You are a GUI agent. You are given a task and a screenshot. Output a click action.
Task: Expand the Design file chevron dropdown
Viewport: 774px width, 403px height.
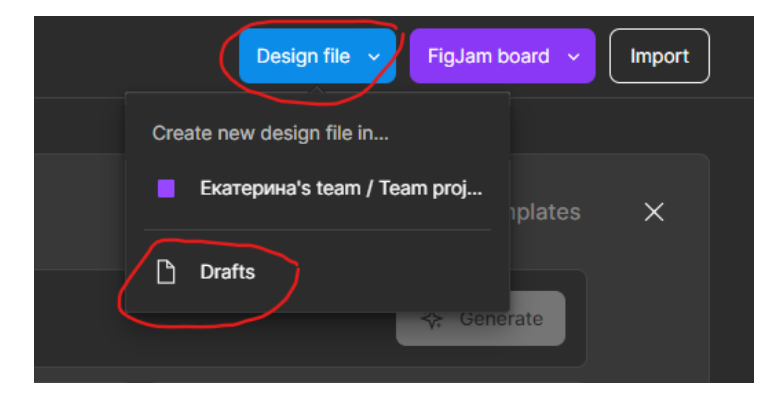(x=374, y=57)
